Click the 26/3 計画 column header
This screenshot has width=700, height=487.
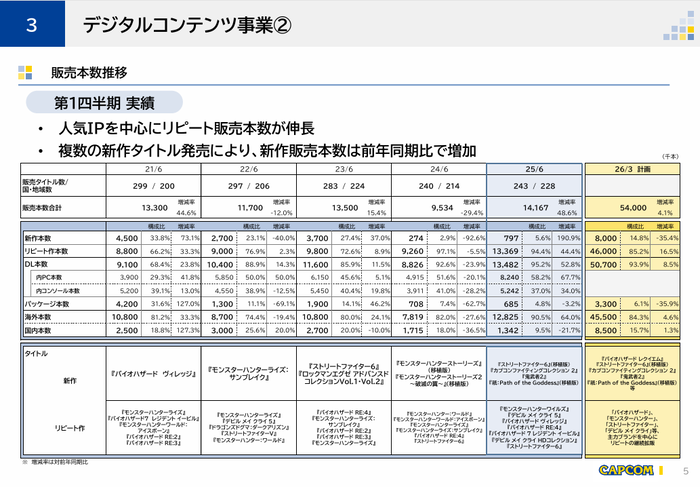[633, 169]
